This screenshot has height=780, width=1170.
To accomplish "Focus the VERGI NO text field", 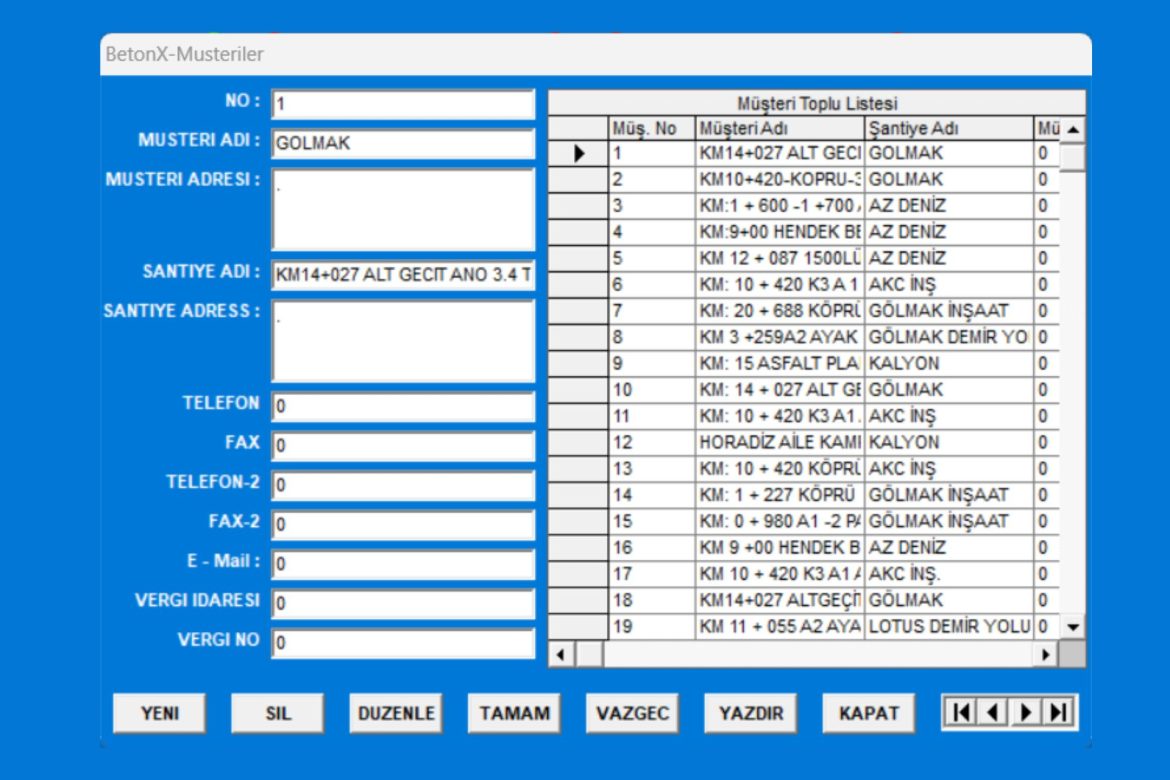I will [403, 643].
